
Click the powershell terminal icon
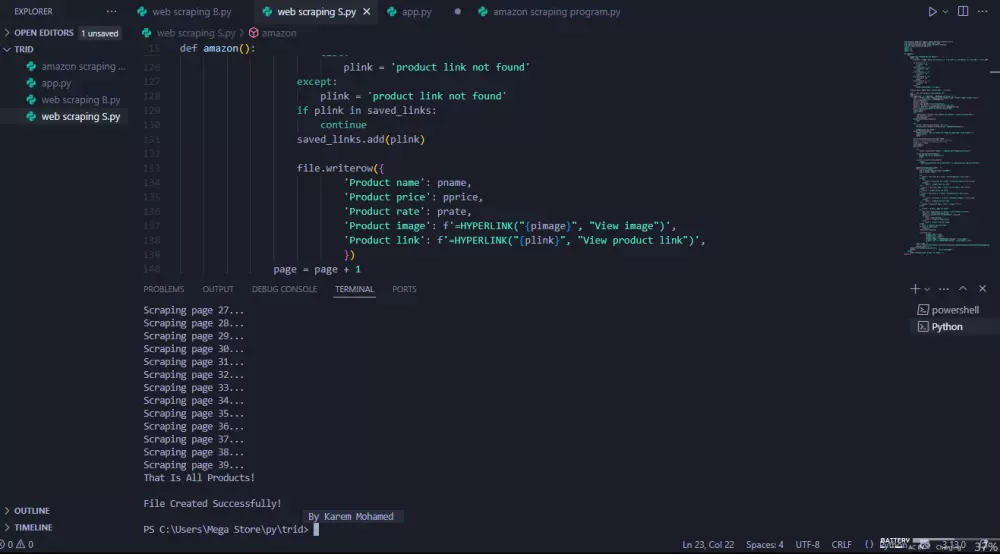[923, 310]
